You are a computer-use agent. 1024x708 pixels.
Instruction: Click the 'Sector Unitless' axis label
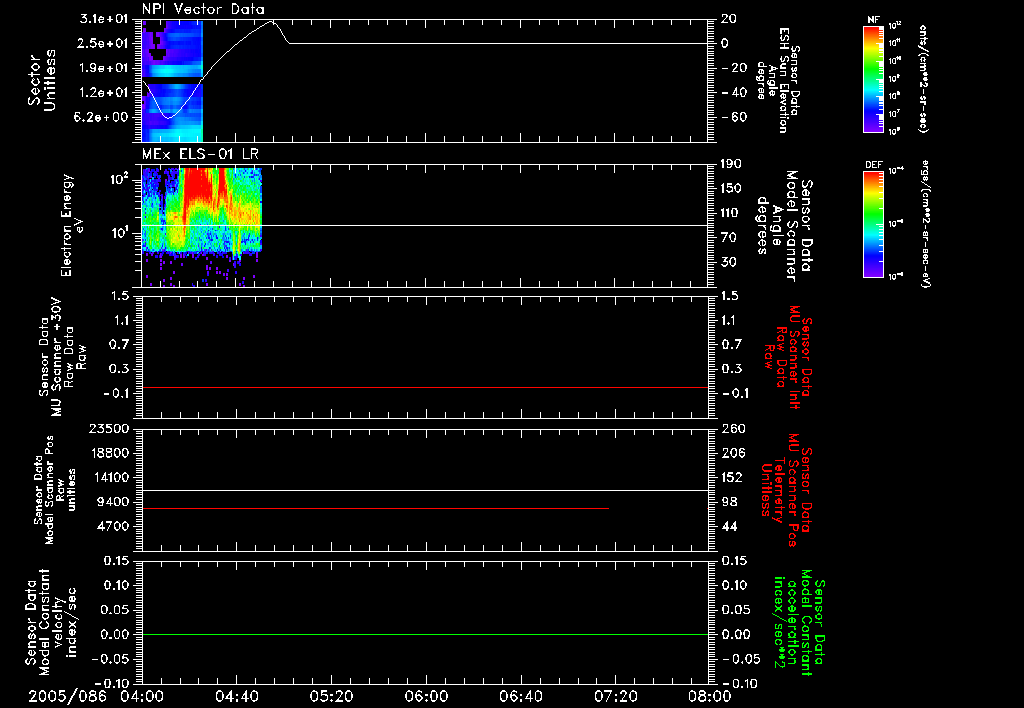coord(41,80)
